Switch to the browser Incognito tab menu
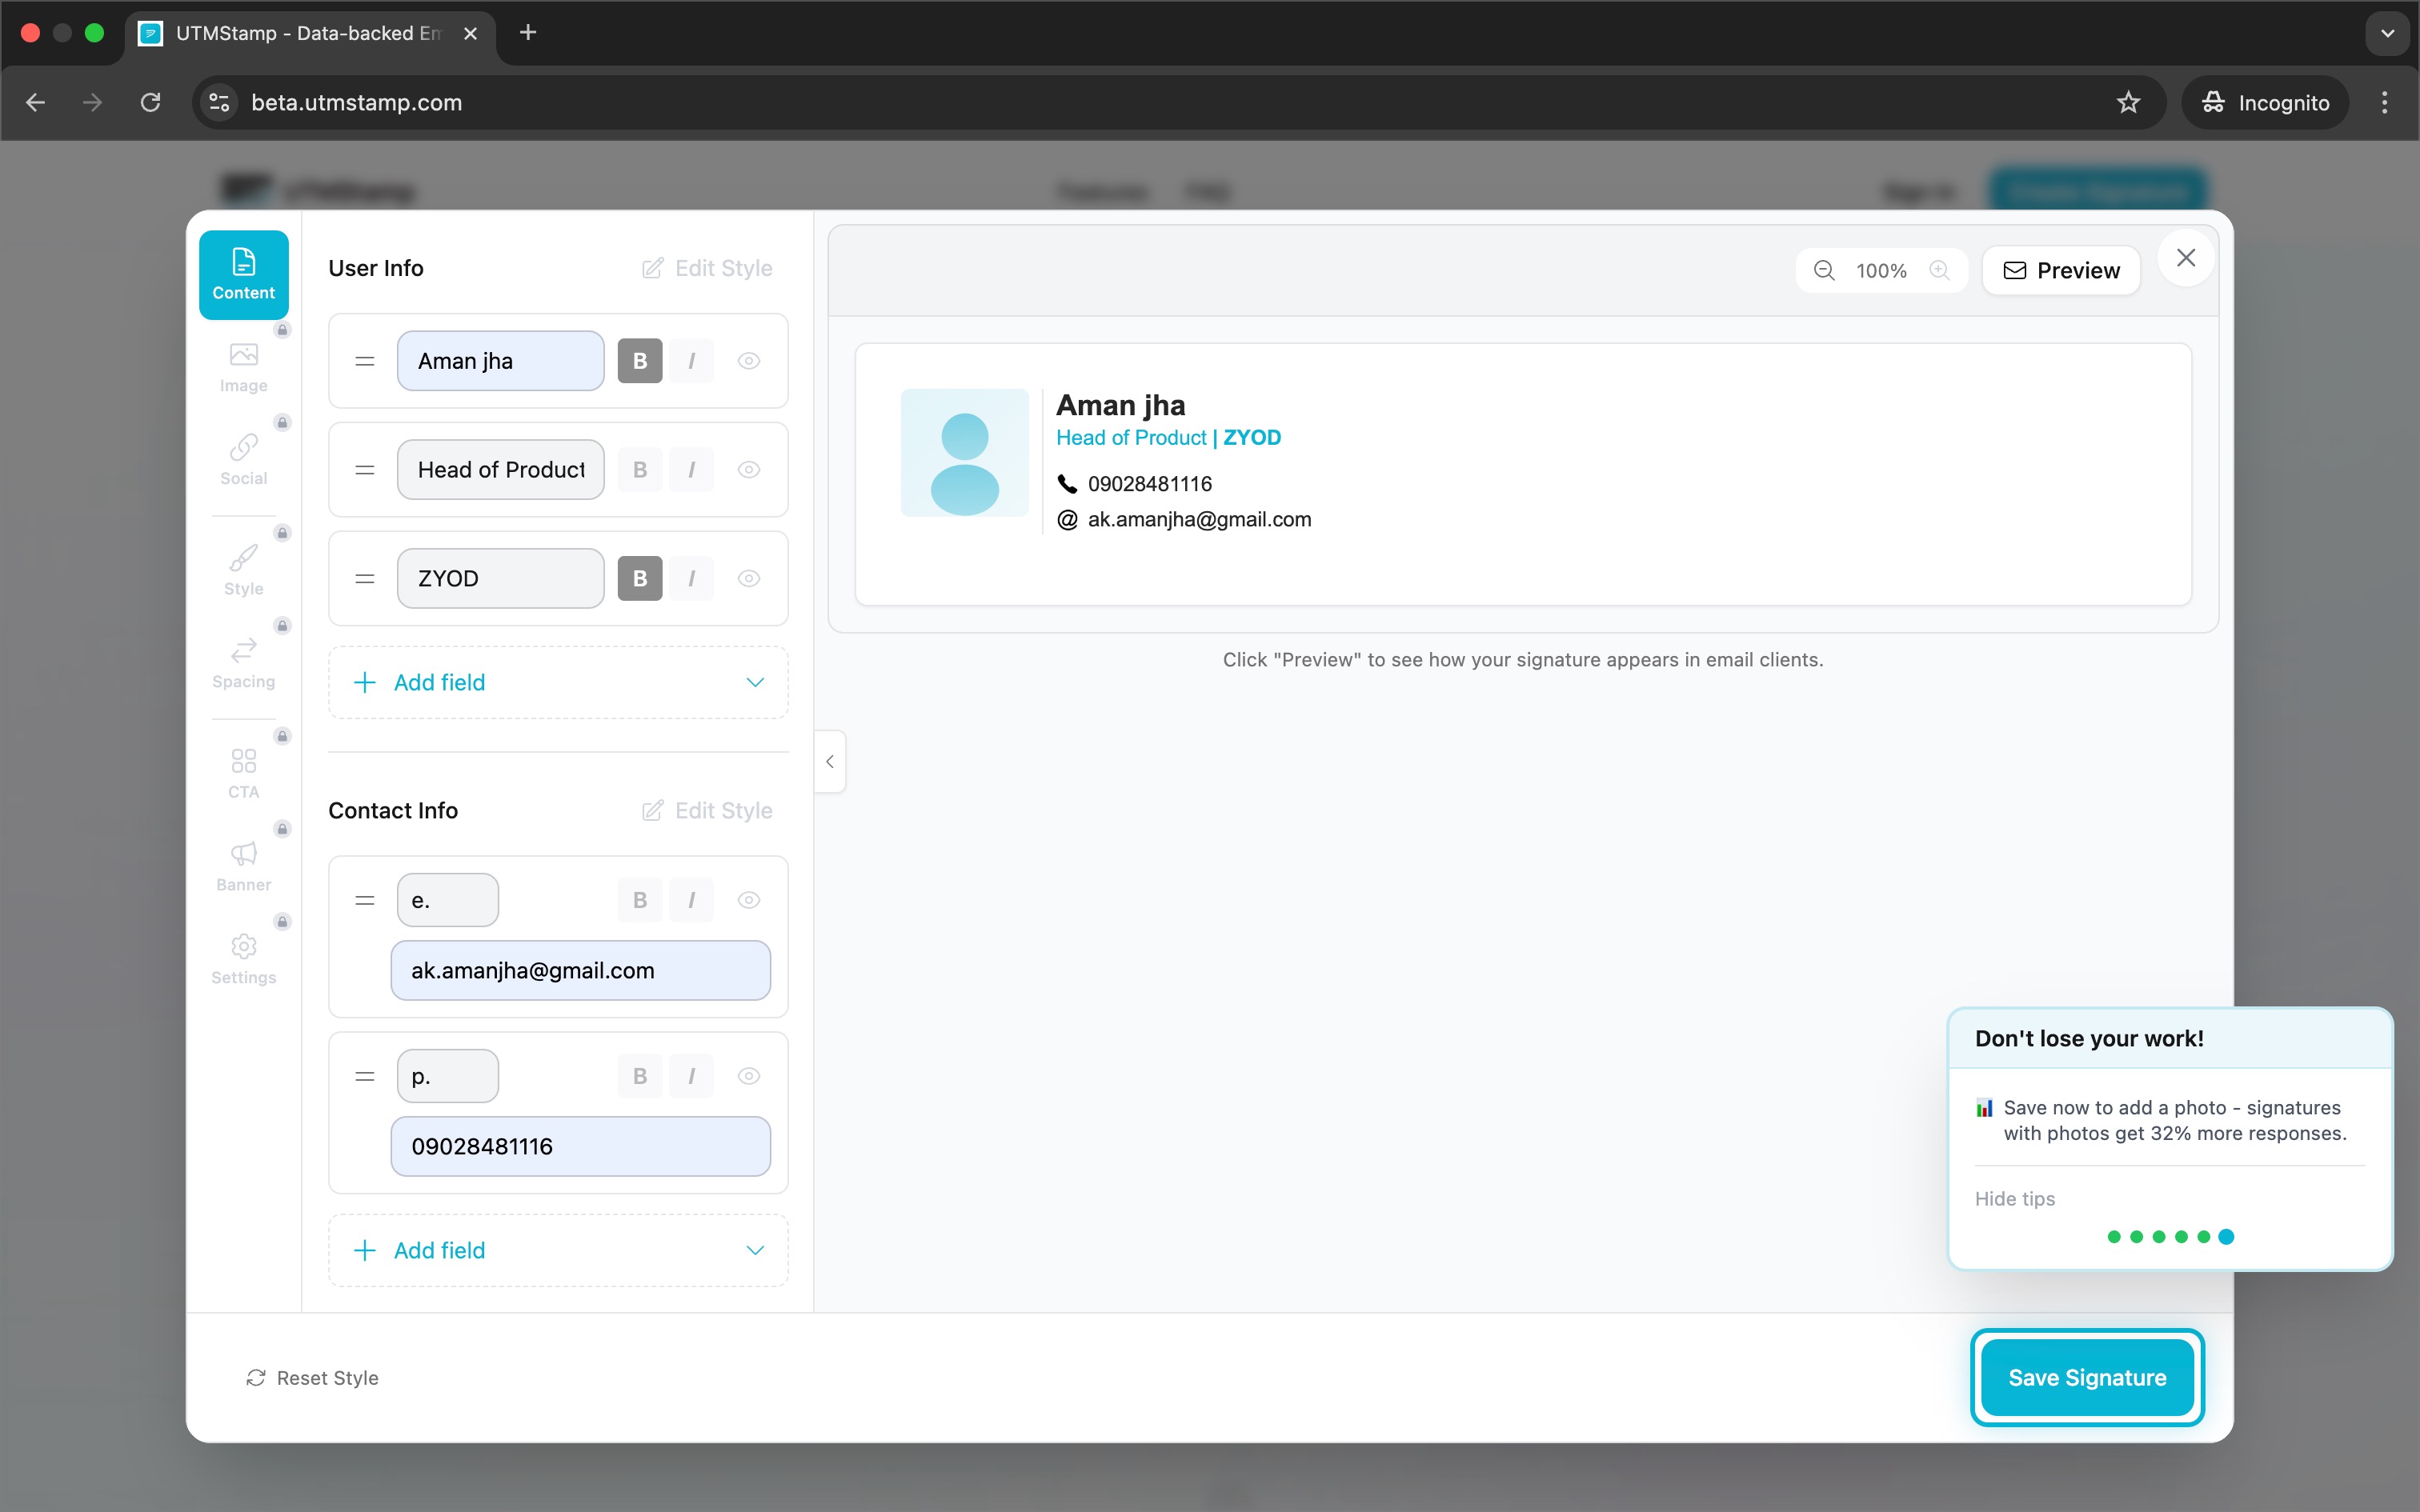The height and width of the screenshot is (1512, 2420). (2264, 102)
